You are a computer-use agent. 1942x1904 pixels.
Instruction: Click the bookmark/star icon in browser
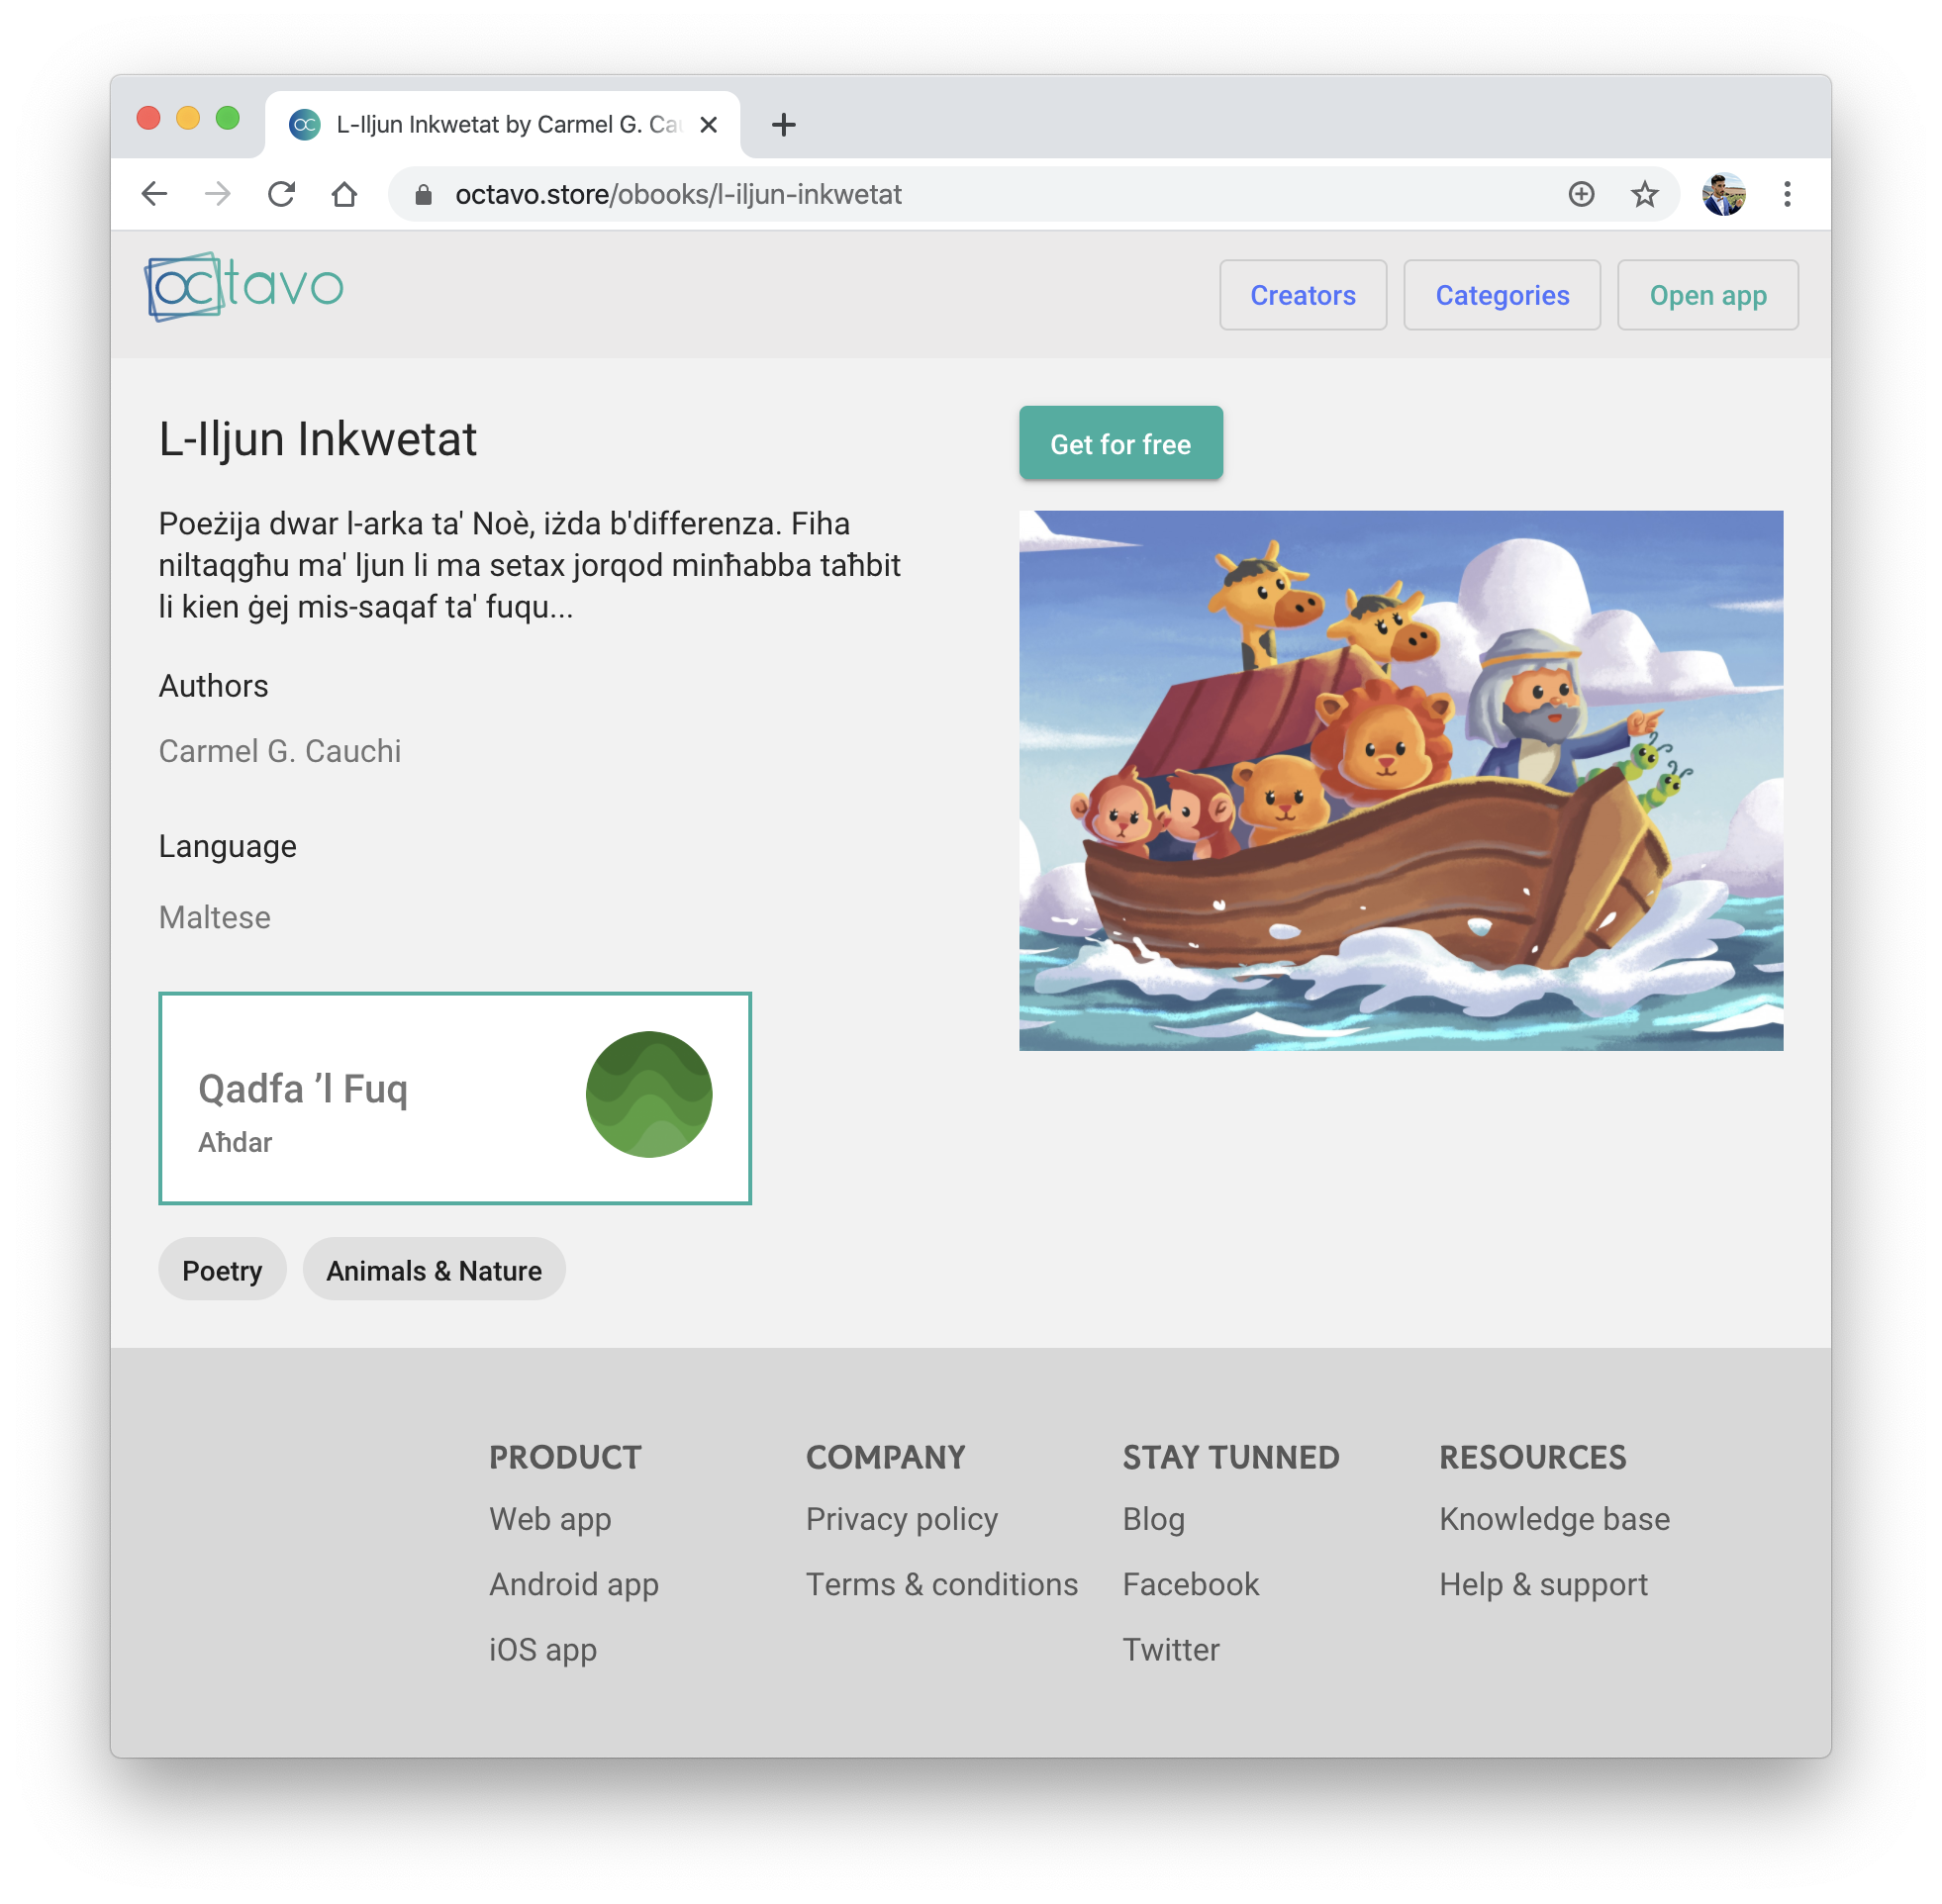point(1644,194)
